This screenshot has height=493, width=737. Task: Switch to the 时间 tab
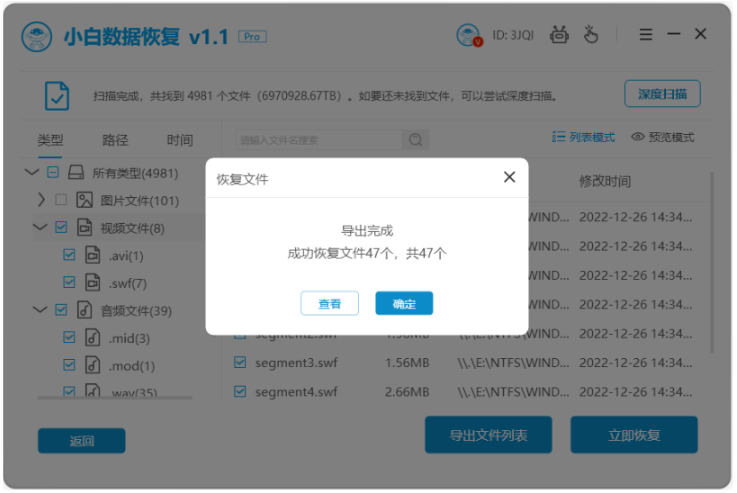click(x=180, y=140)
